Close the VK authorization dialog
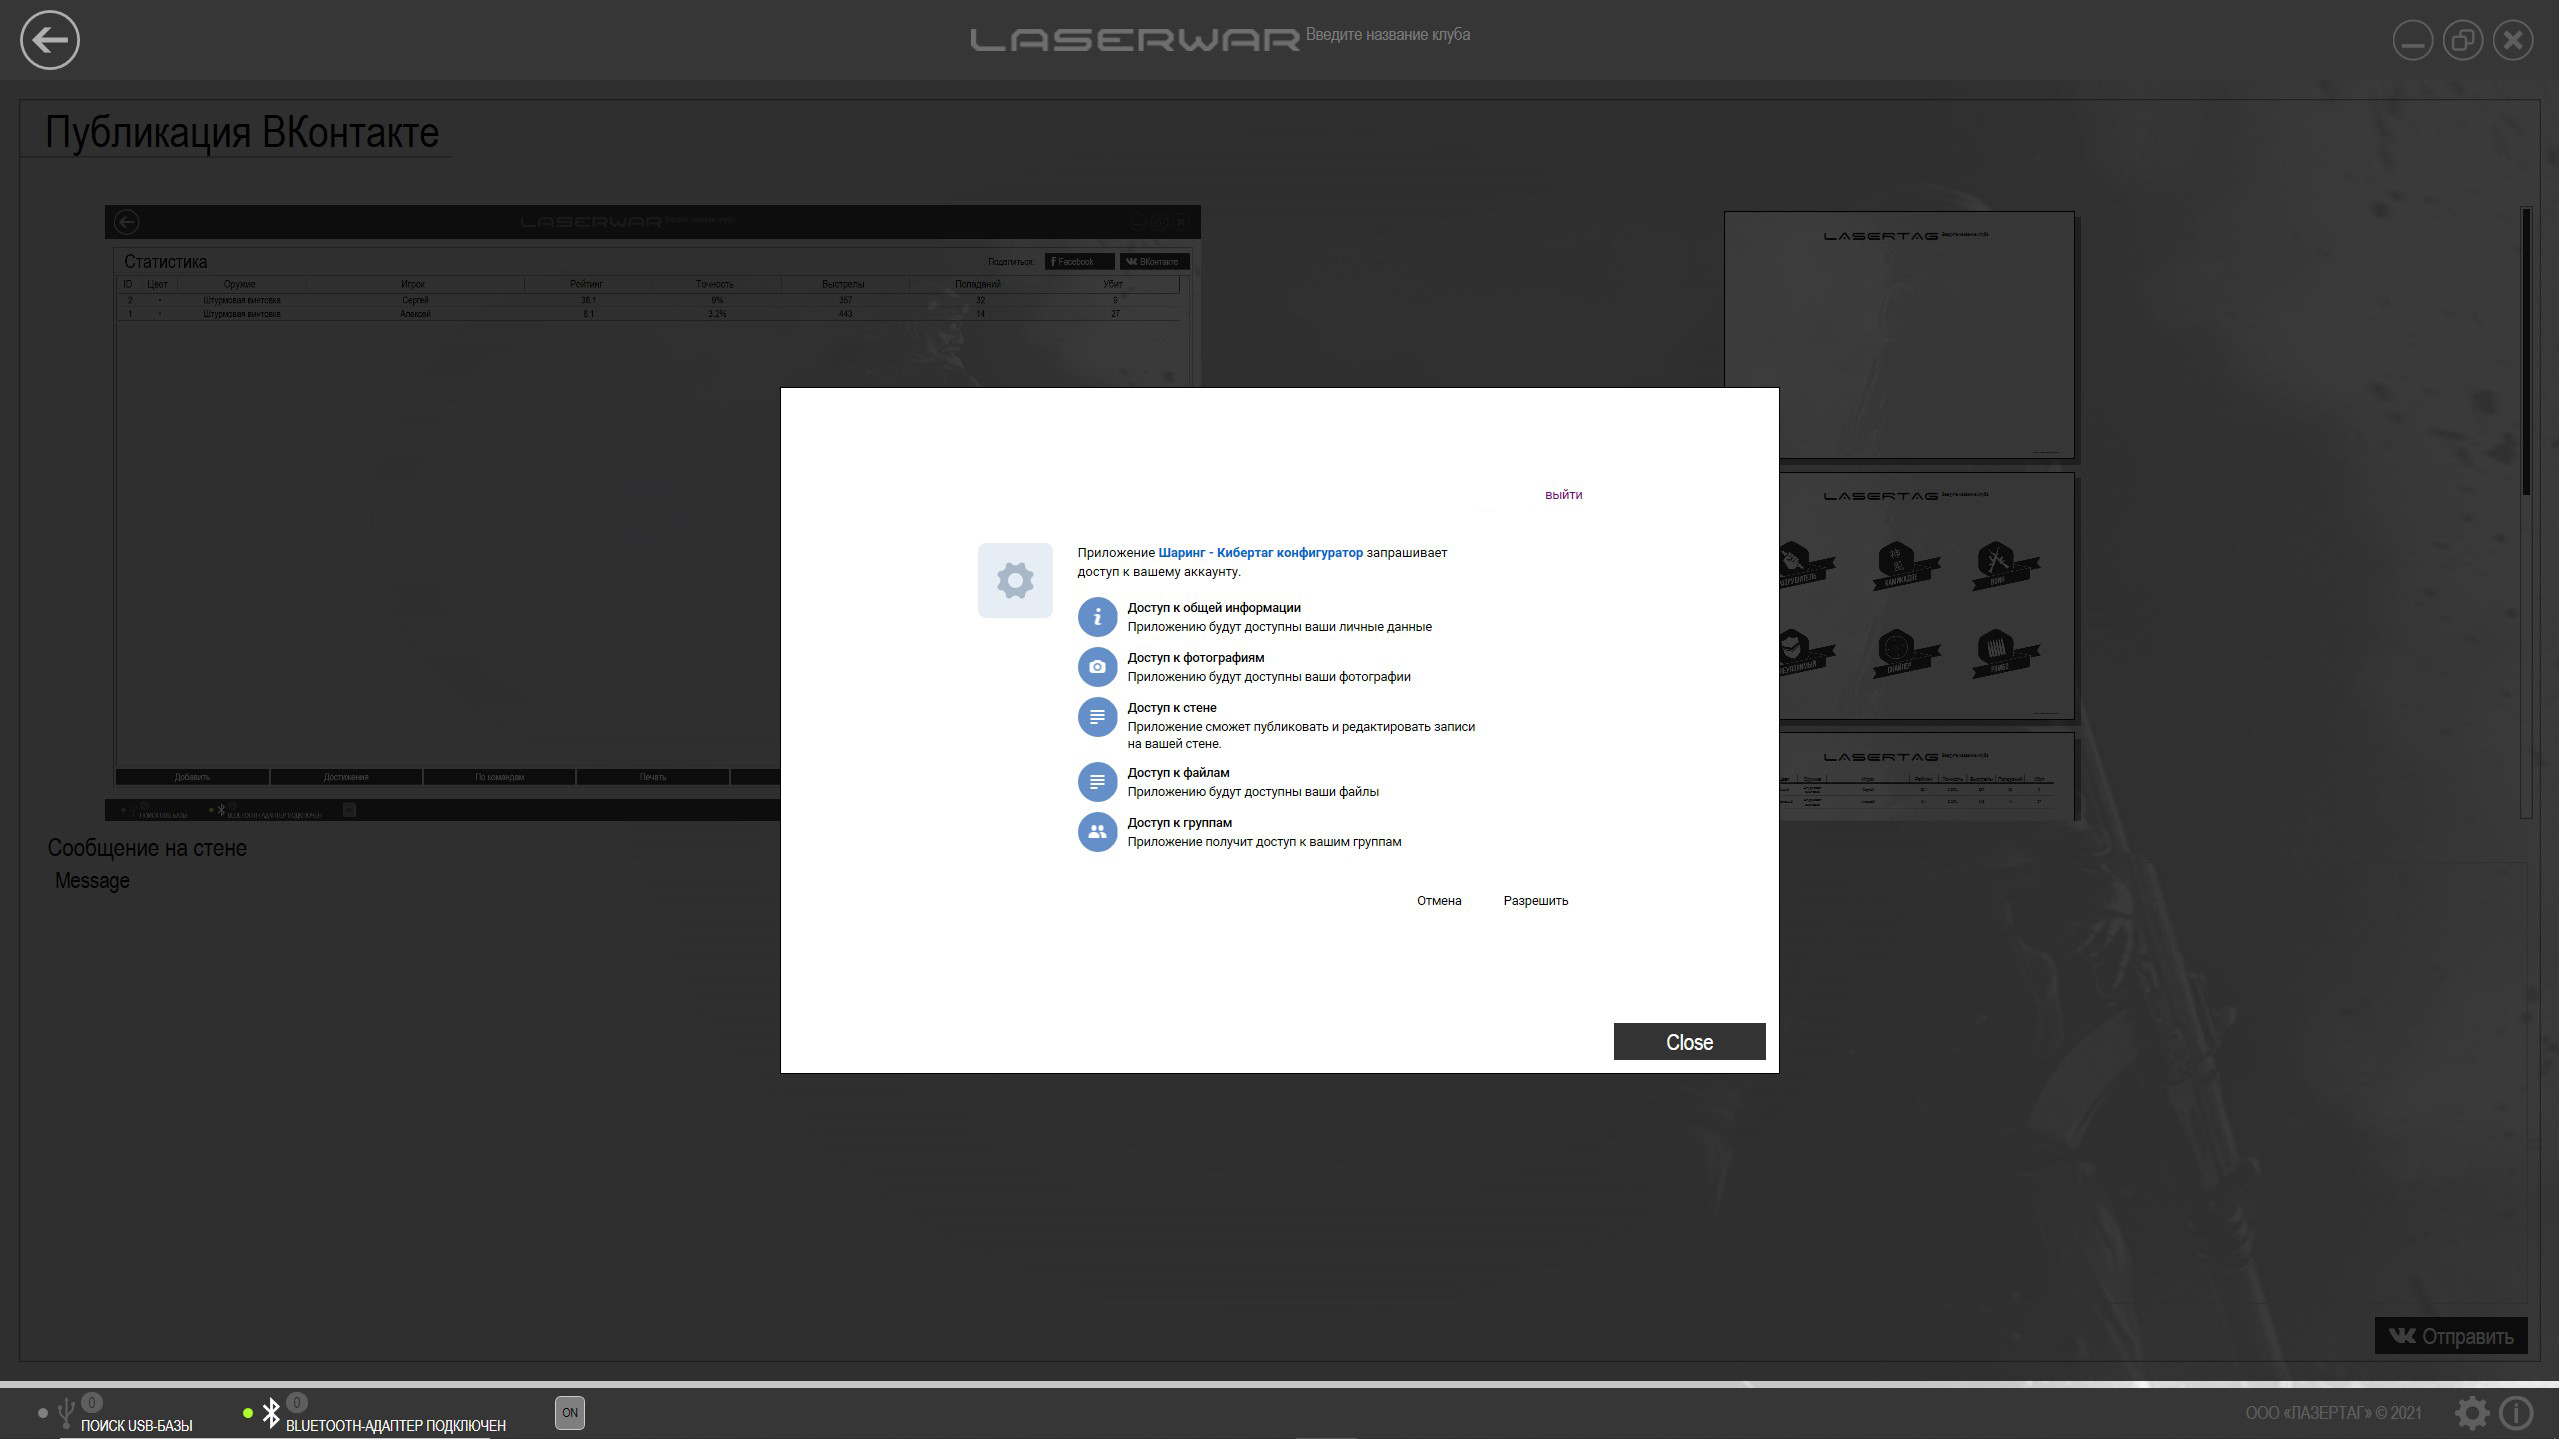This screenshot has height=1439, width=2559. tap(1688, 1041)
